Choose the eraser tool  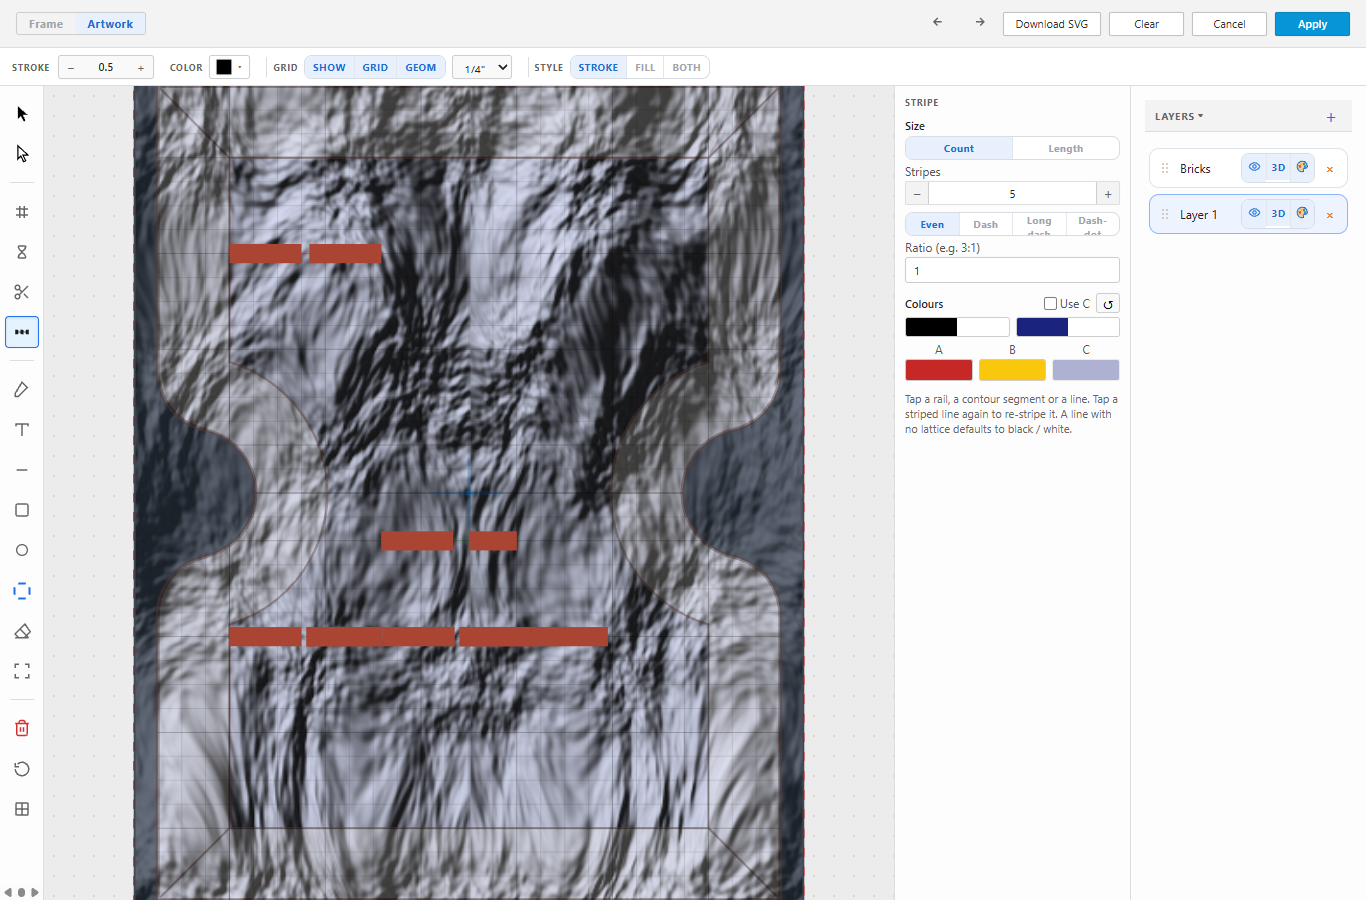[x=22, y=631]
